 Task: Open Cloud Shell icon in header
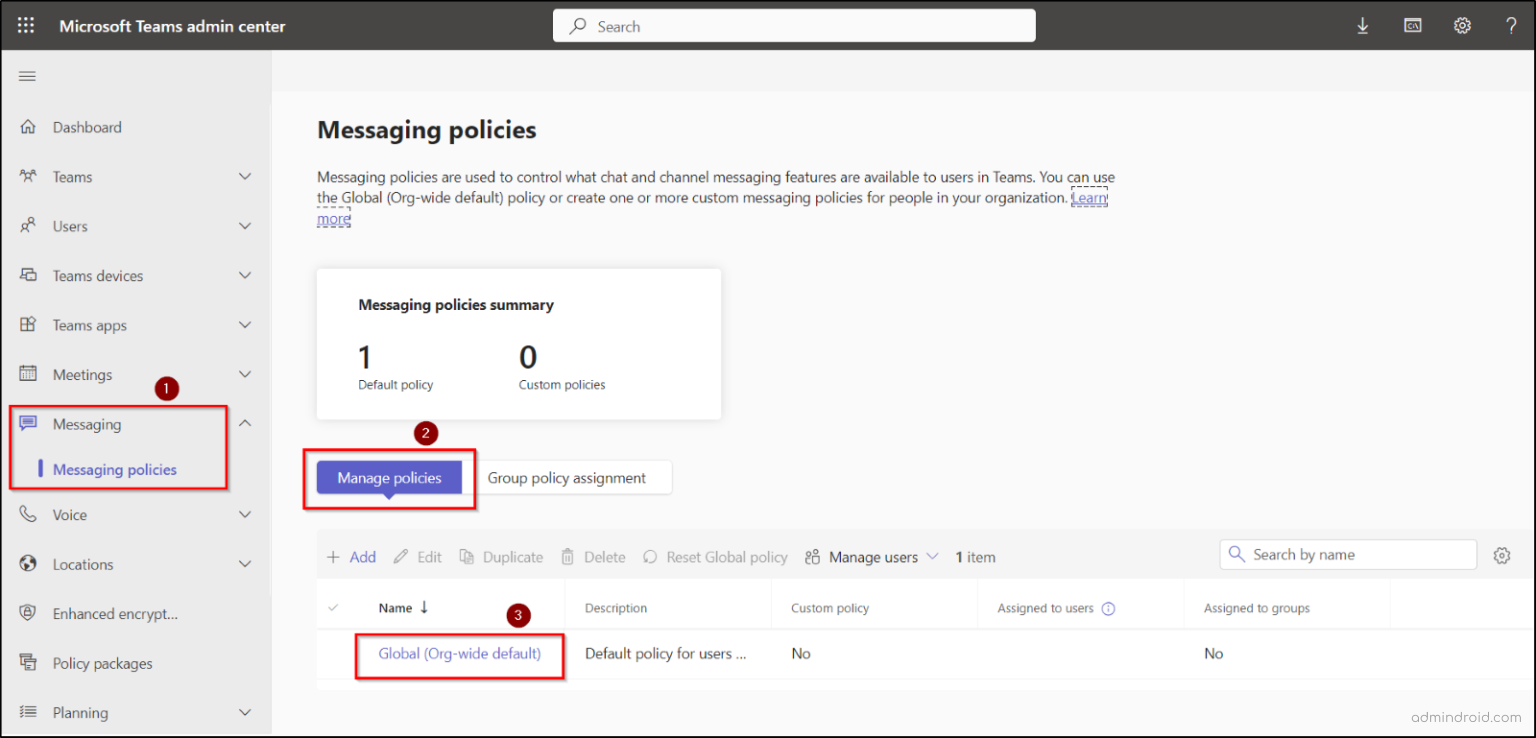click(x=1412, y=26)
